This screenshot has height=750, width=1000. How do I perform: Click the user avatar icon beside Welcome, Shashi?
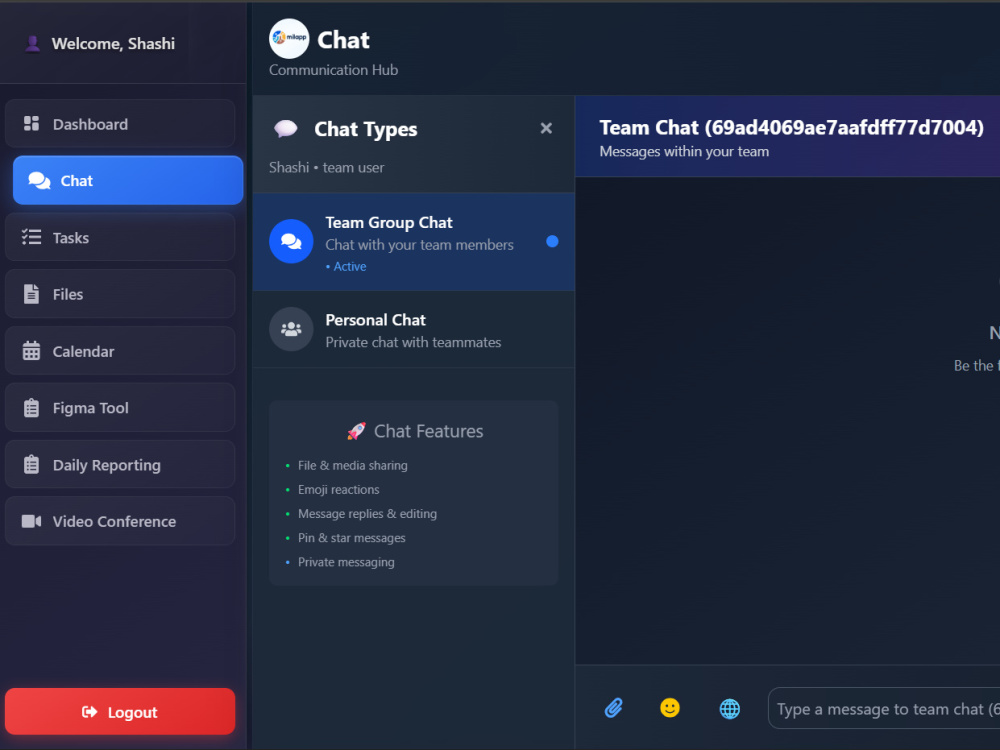pyautogui.click(x=32, y=43)
